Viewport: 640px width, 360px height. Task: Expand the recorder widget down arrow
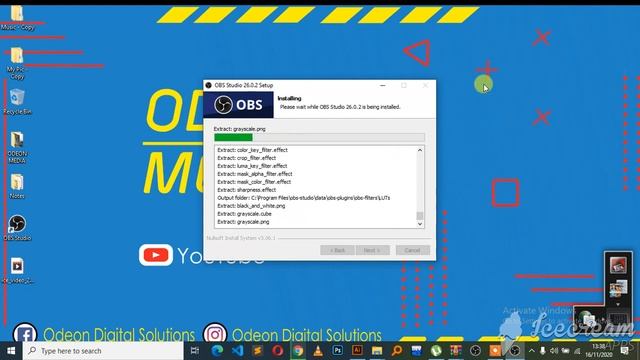click(618, 304)
